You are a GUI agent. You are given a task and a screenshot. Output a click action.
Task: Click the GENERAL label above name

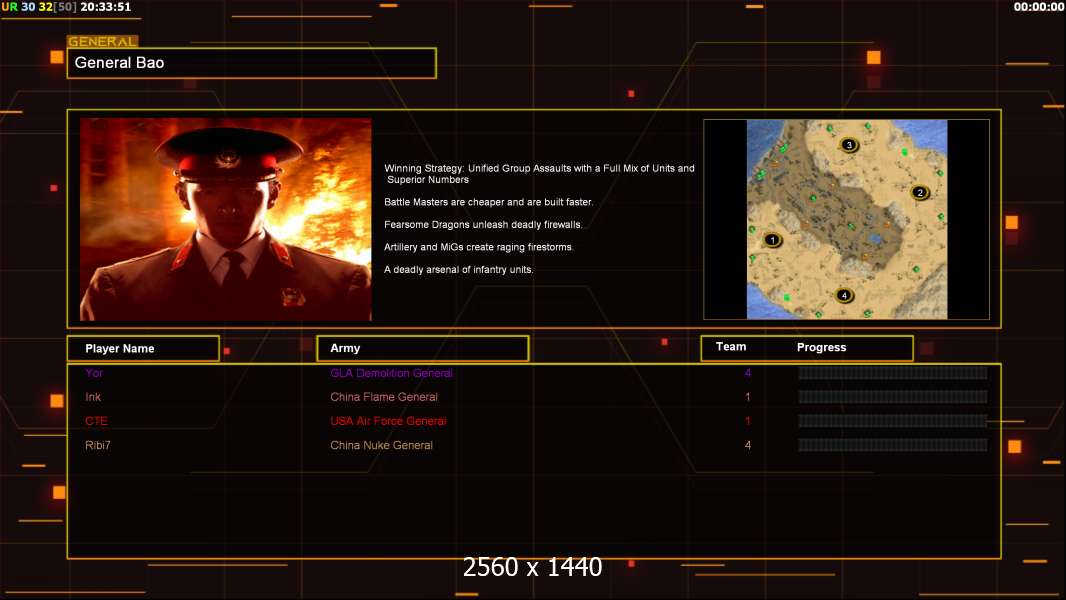[103, 41]
